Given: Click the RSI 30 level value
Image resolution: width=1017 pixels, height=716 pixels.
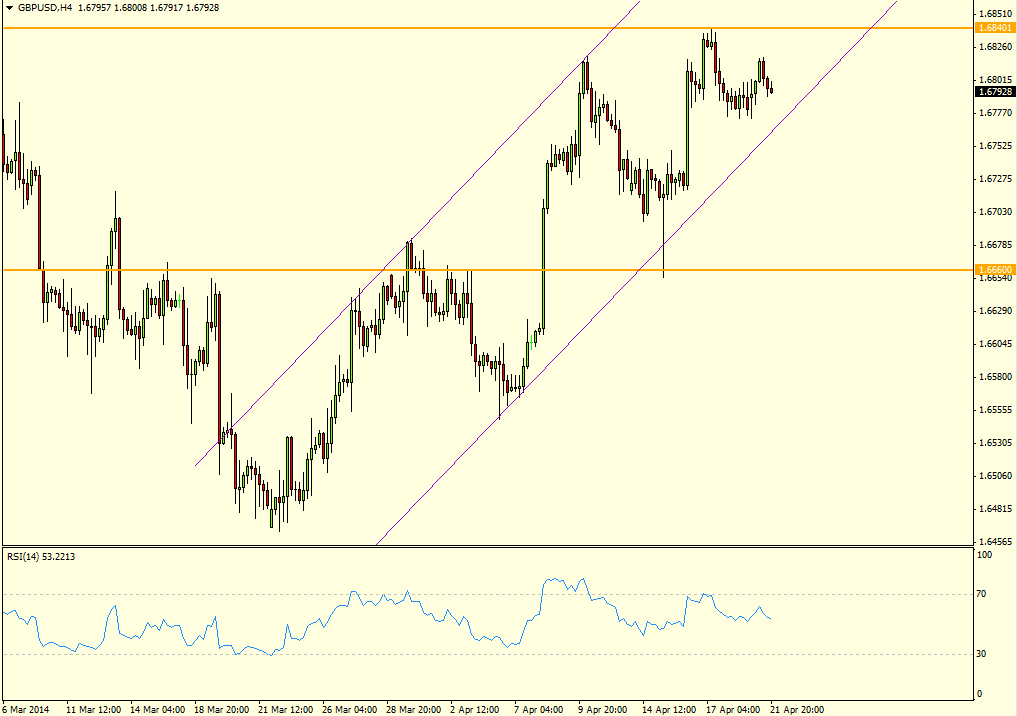Looking at the screenshot, I should pyautogui.click(x=981, y=653).
